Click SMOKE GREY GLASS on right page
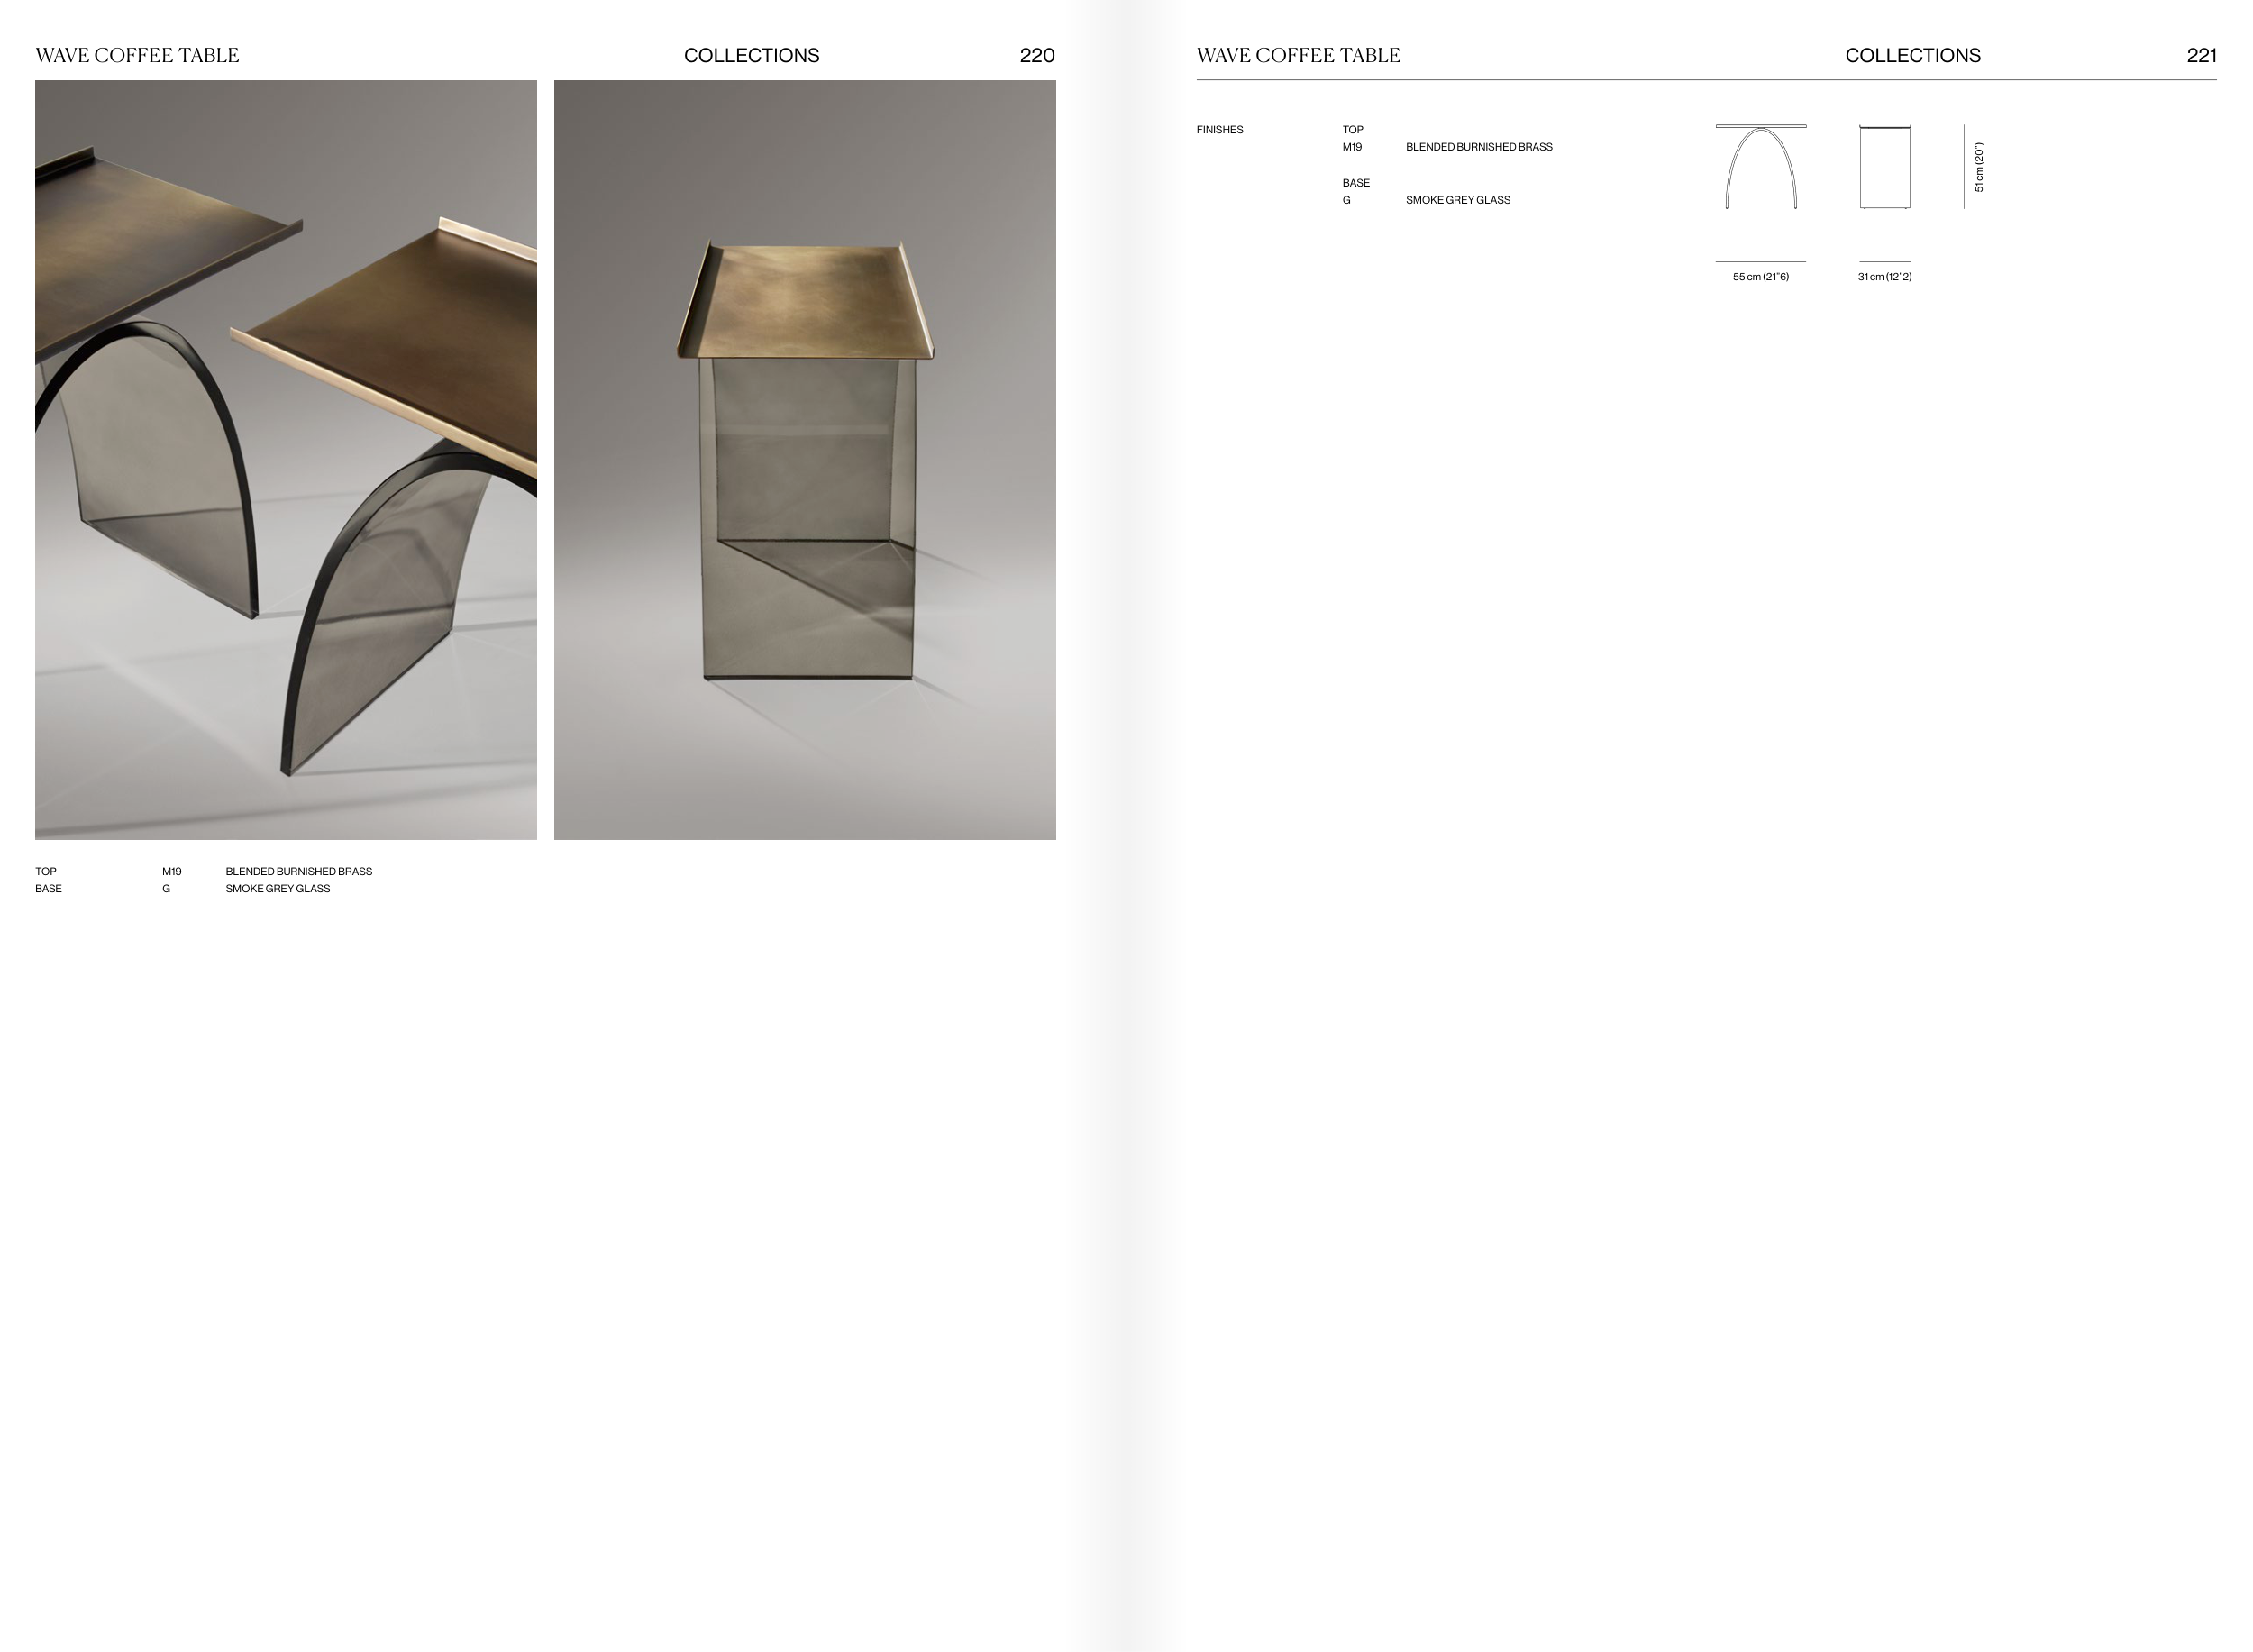 pos(1457,200)
